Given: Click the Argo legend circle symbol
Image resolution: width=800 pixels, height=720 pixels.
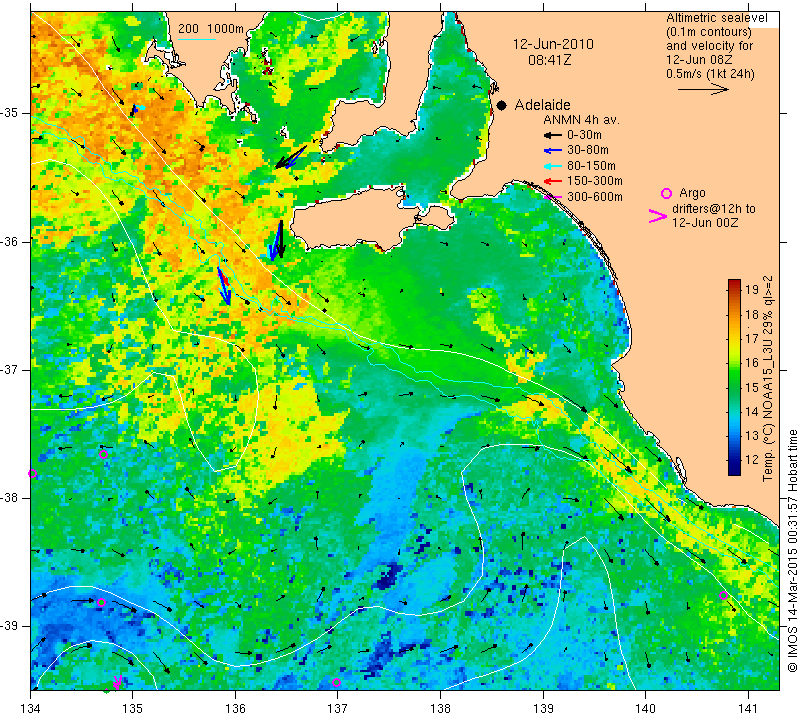Looking at the screenshot, I should (666, 193).
